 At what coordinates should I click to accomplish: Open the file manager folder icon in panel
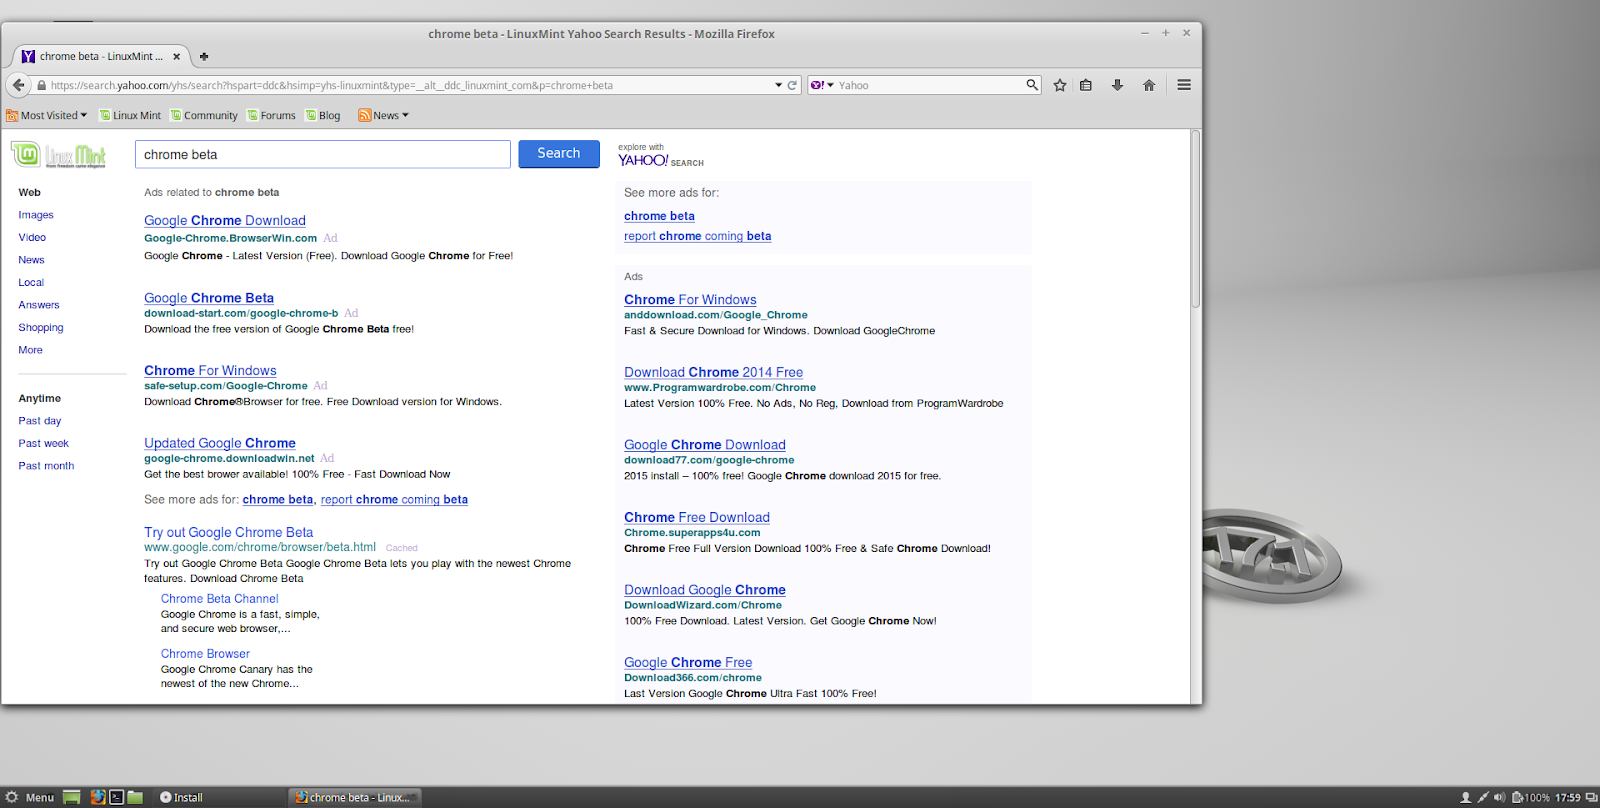click(135, 797)
